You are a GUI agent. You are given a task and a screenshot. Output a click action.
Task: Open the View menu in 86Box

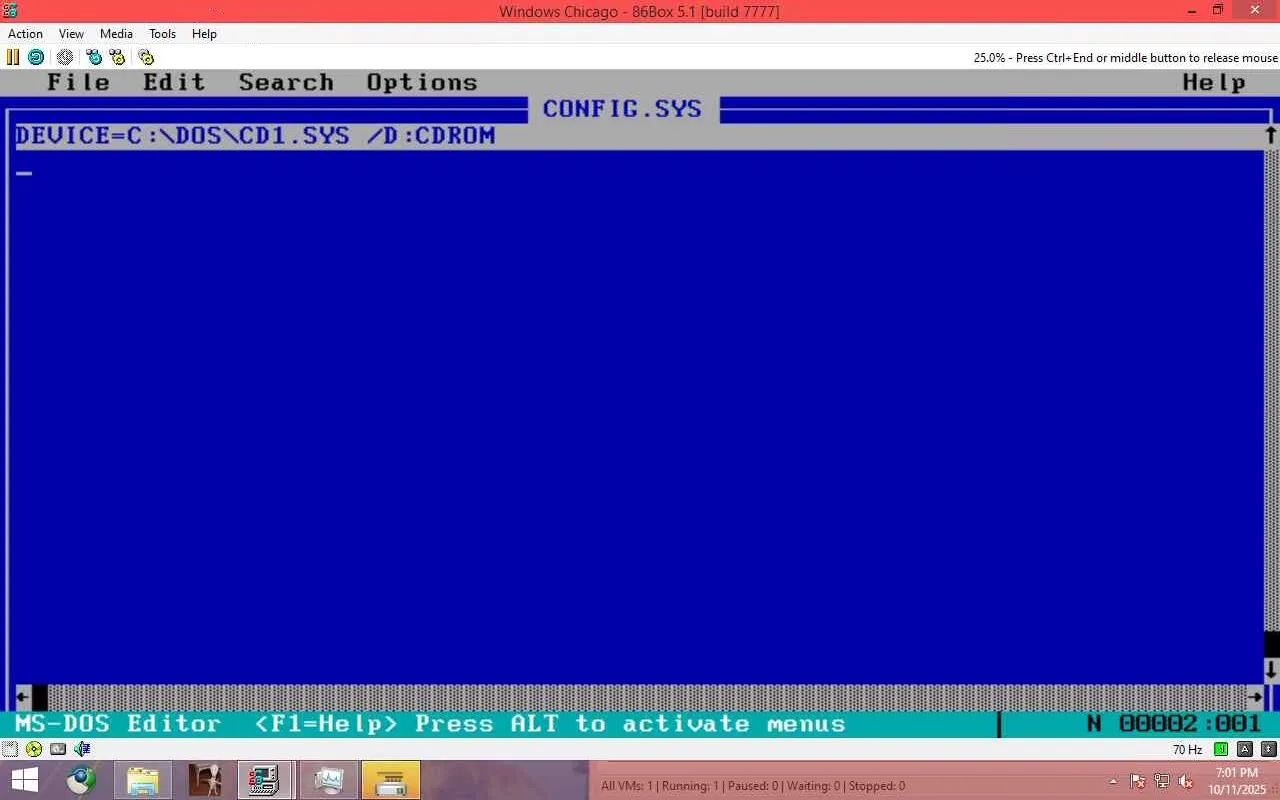(x=71, y=34)
